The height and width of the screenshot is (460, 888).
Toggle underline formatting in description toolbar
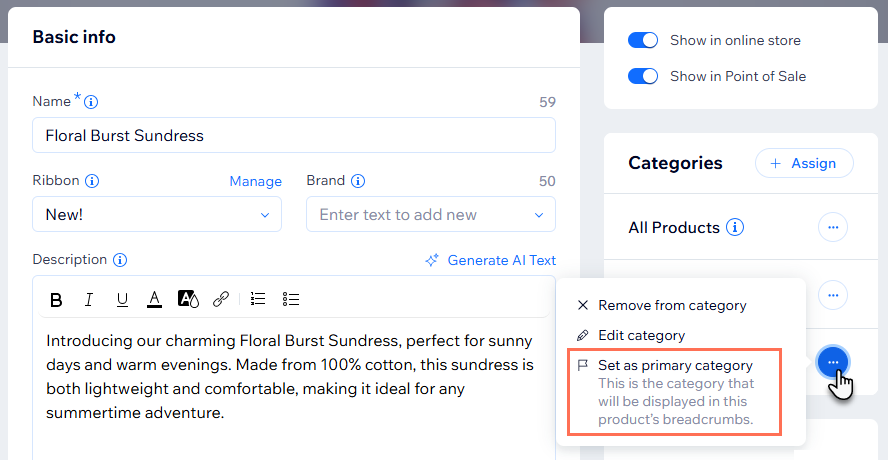point(122,299)
